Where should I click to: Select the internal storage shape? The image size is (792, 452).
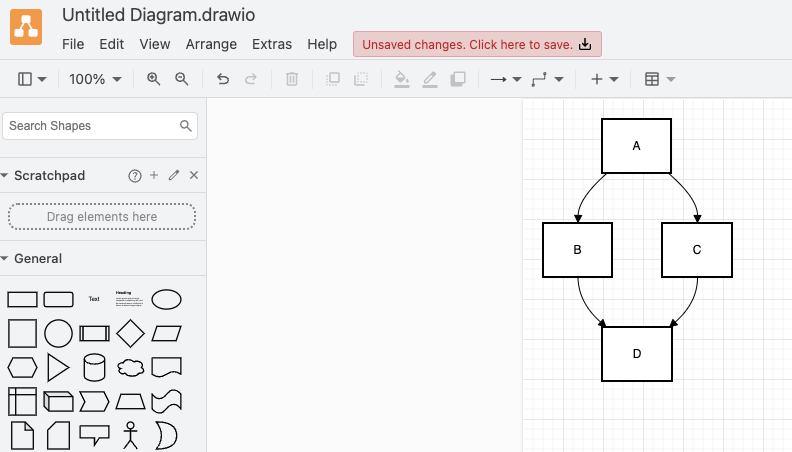pos(22,401)
